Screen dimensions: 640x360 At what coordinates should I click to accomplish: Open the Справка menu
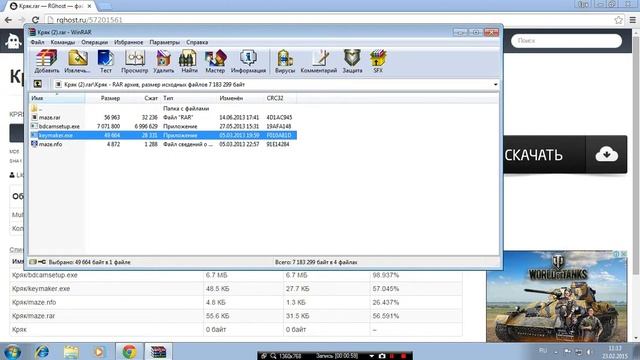click(x=197, y=42)
